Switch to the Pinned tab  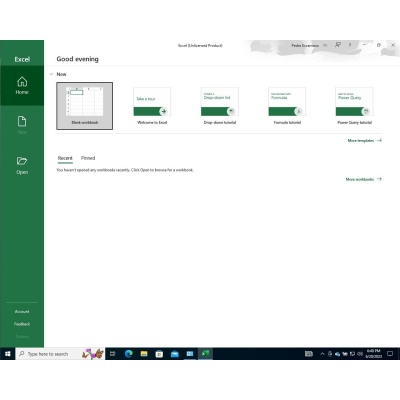click(x=88, y=158)
